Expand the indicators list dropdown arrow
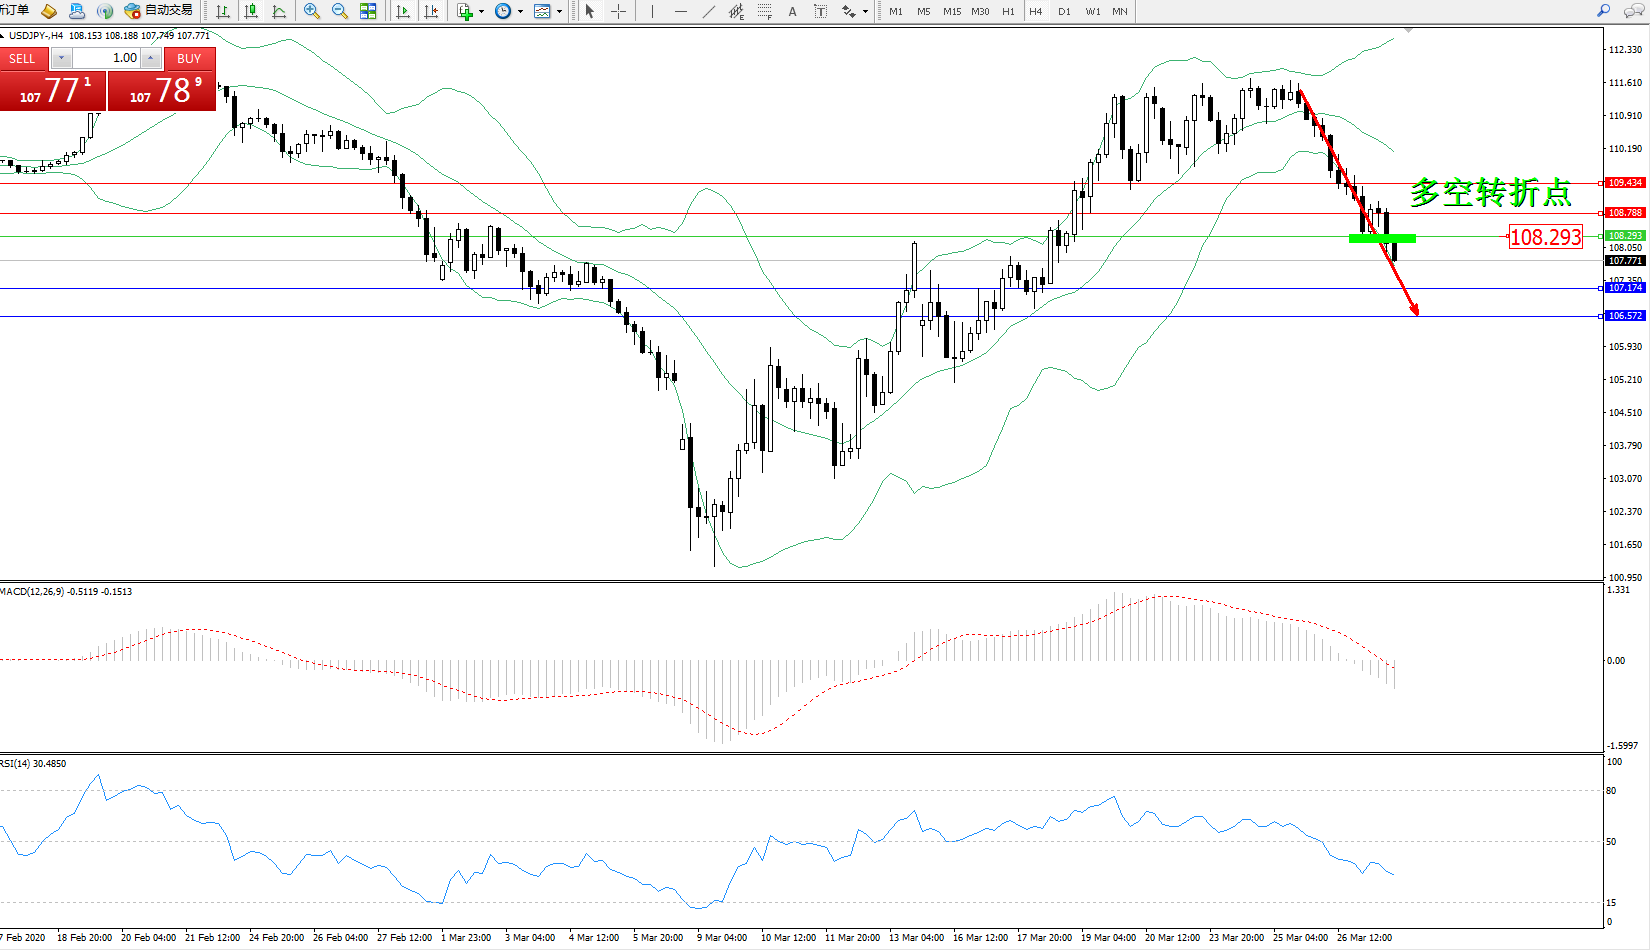1650x950 pixels. tap(482, 12)
